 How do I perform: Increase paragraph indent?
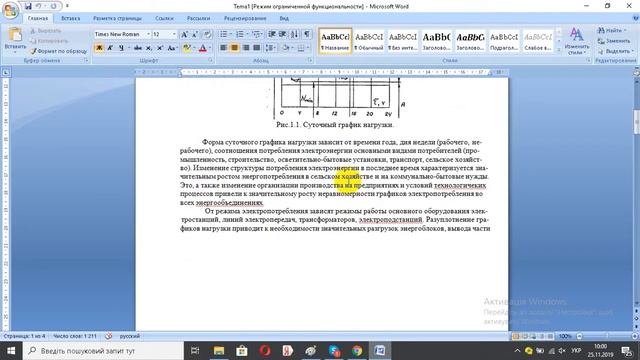282,34
